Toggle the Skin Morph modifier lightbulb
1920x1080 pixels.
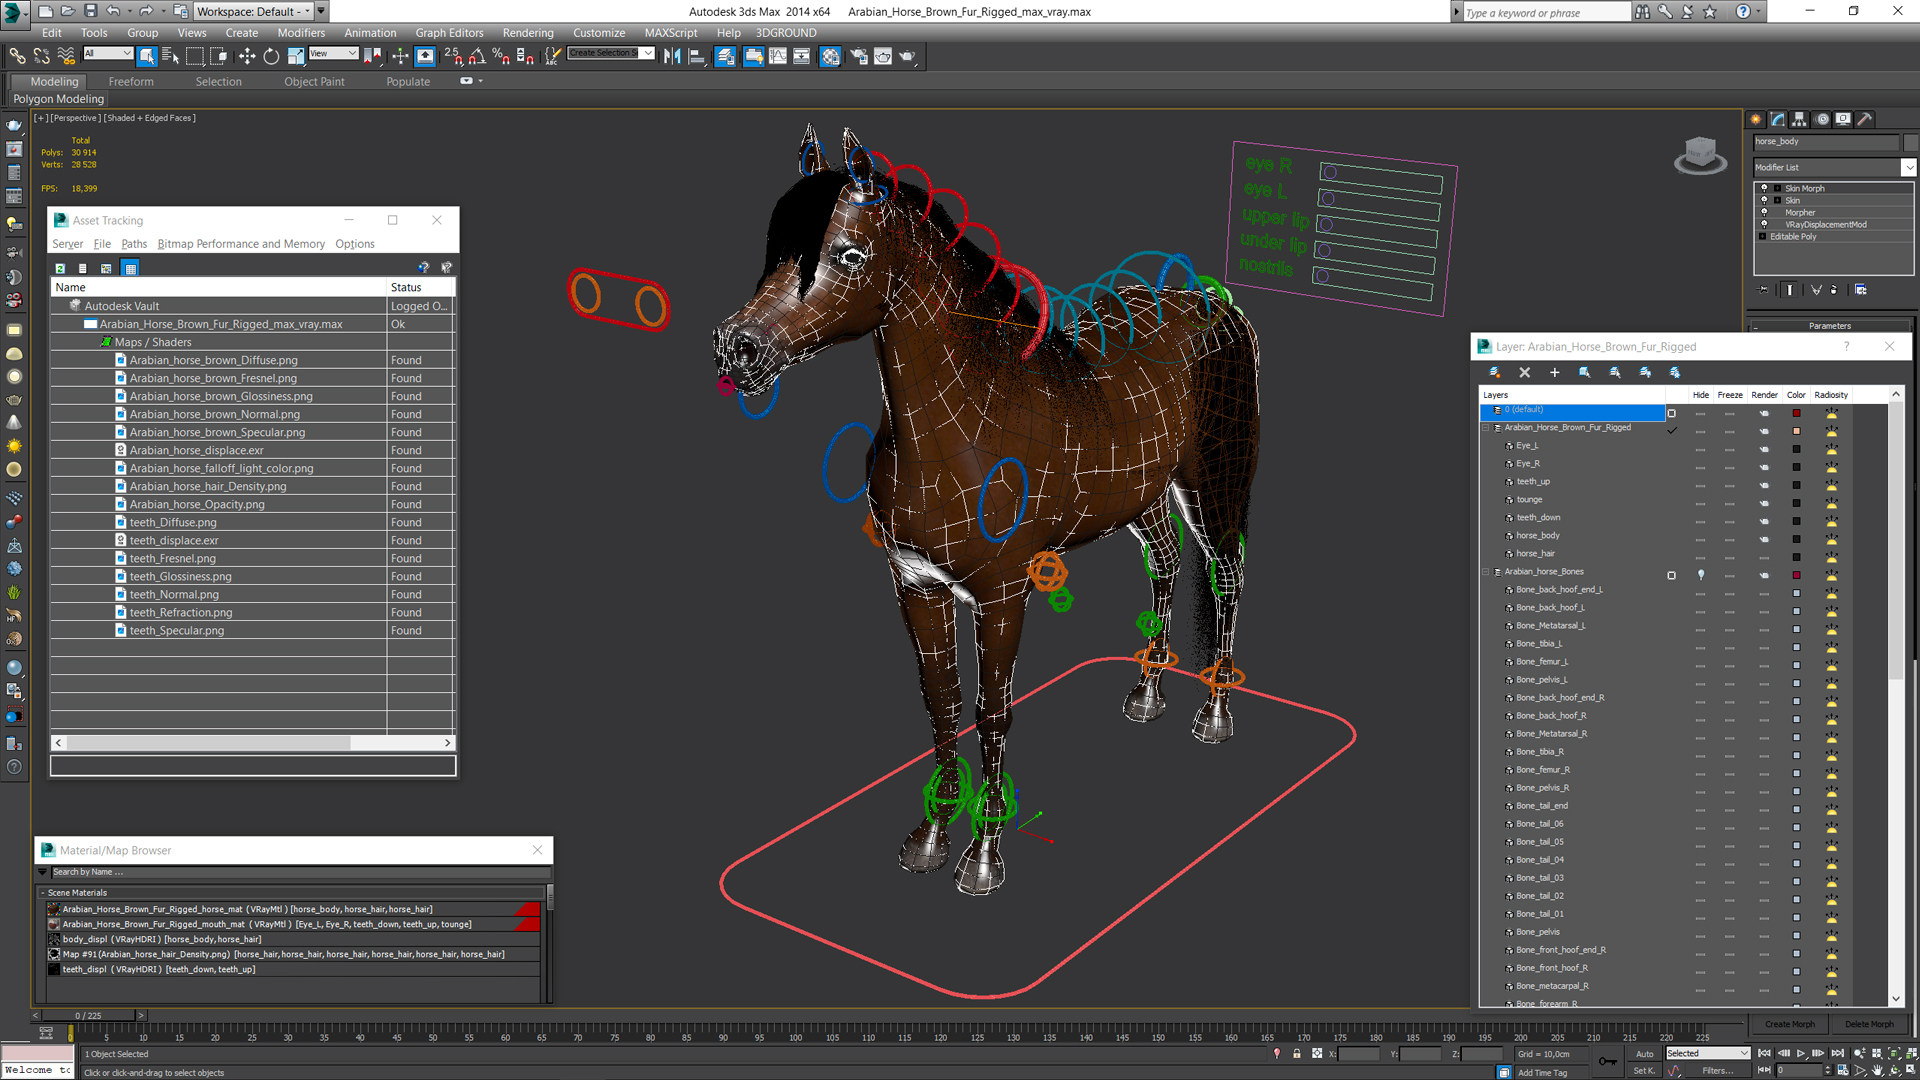[1764, 188]
